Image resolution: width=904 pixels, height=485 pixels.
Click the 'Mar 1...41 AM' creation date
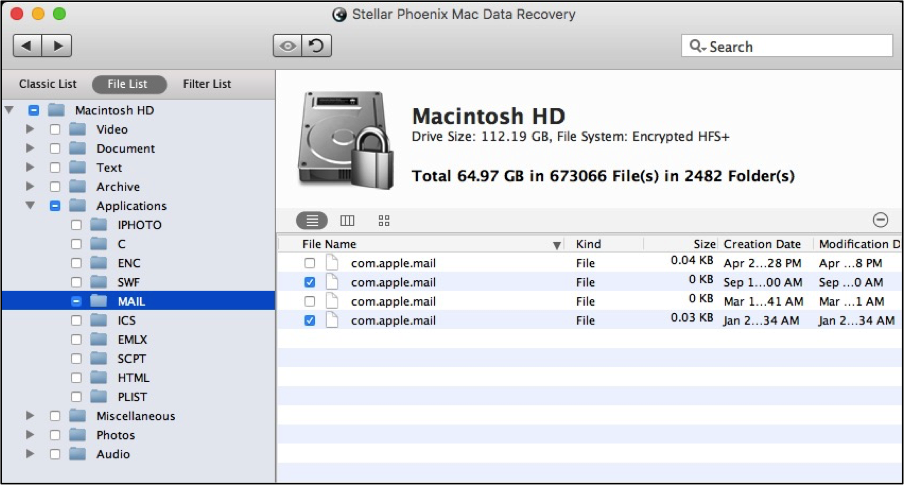coord(763,301)
